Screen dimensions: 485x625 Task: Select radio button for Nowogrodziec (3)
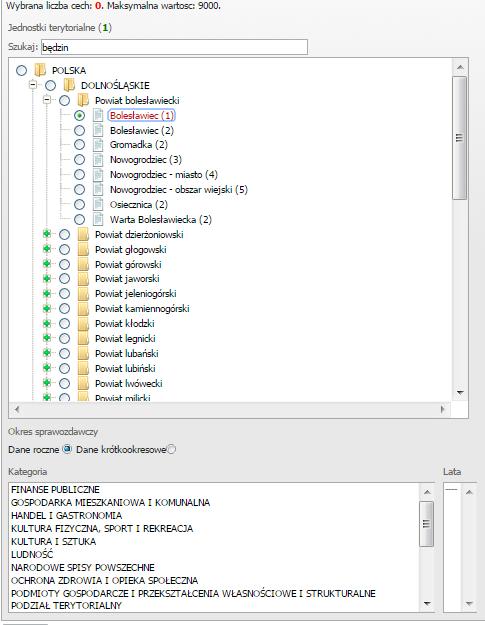[x=79, y=160]
